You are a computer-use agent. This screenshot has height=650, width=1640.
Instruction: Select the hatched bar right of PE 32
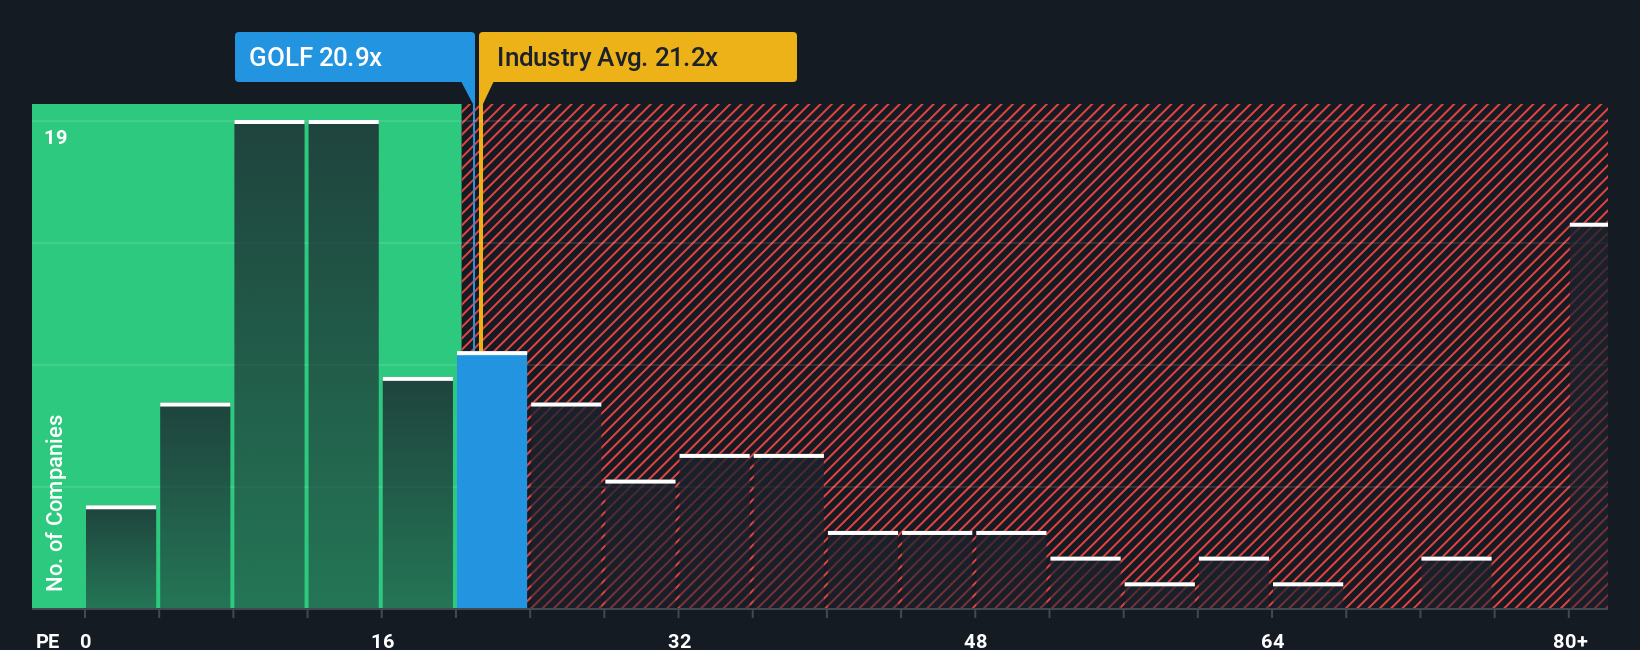coord(714,531)
